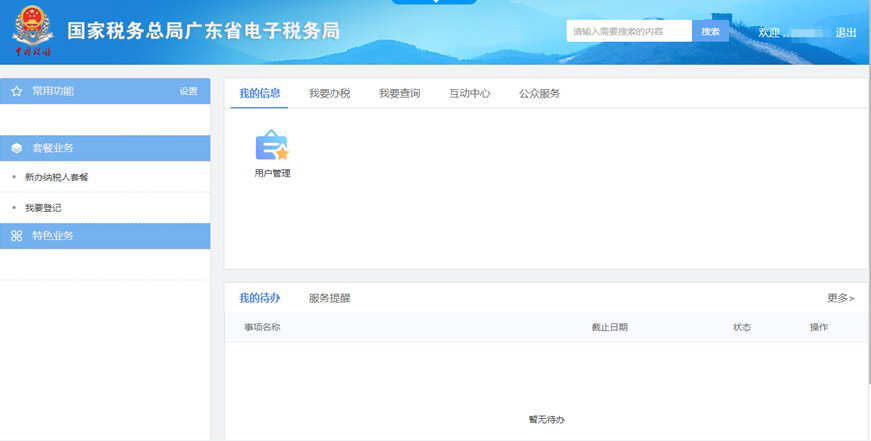Open 新办纳税人套餐 in the sidebar
Image resolution: width=871 pixels, height=441 pixels.
tap(56, 177)
